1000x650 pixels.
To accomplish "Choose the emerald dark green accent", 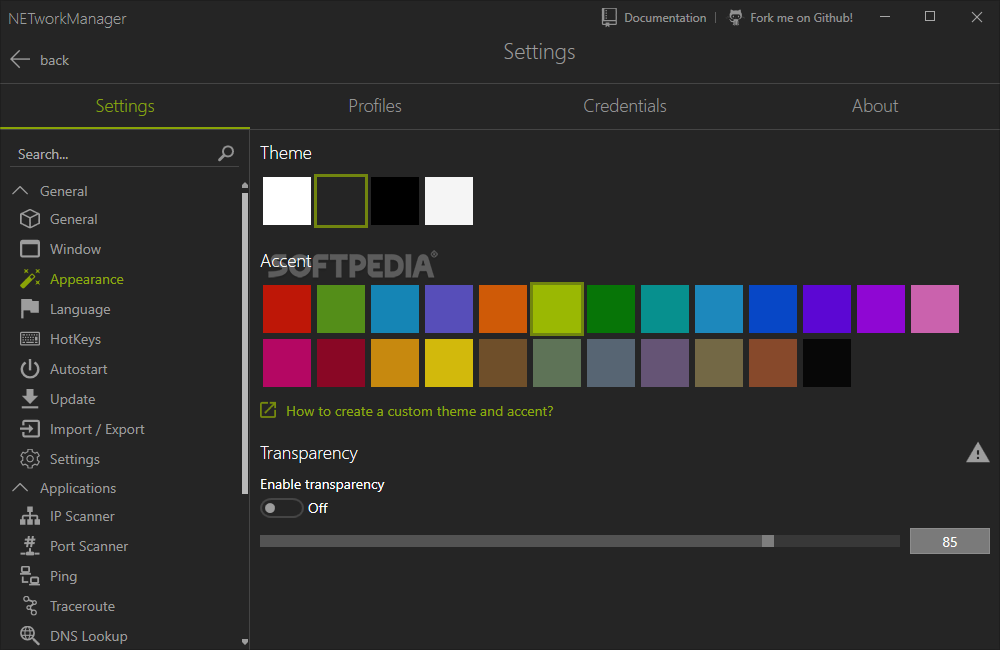I will point(611,309).
